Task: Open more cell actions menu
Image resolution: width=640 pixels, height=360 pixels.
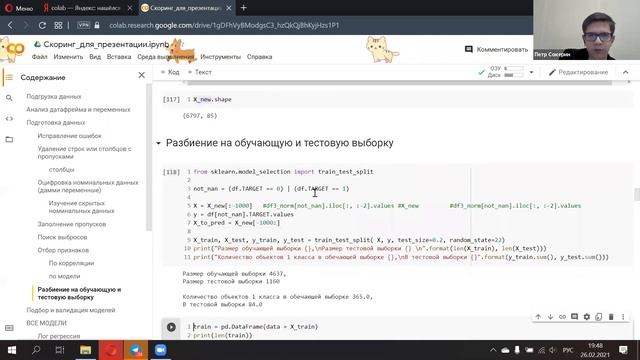Action: click(623, 317)
